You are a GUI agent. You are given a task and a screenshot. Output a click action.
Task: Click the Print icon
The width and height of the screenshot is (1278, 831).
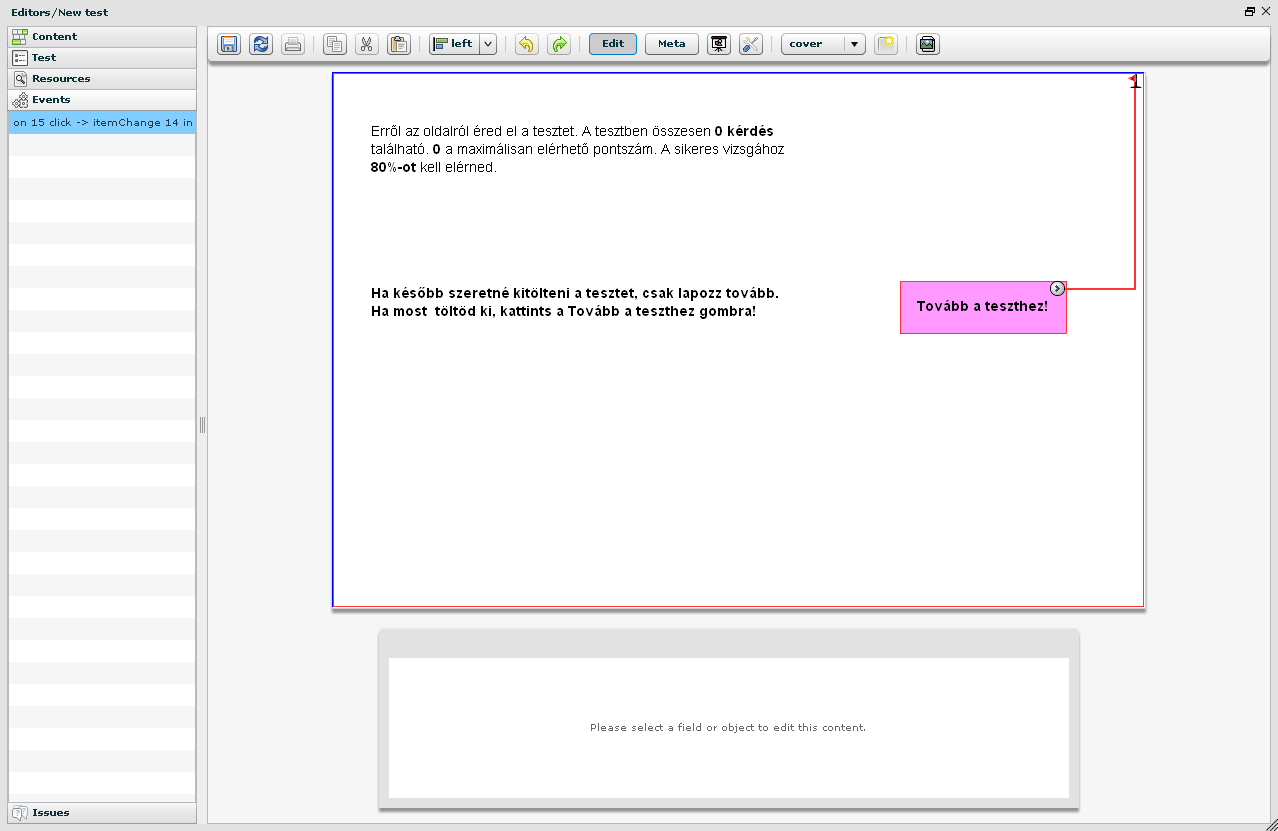tap(292, 44)
